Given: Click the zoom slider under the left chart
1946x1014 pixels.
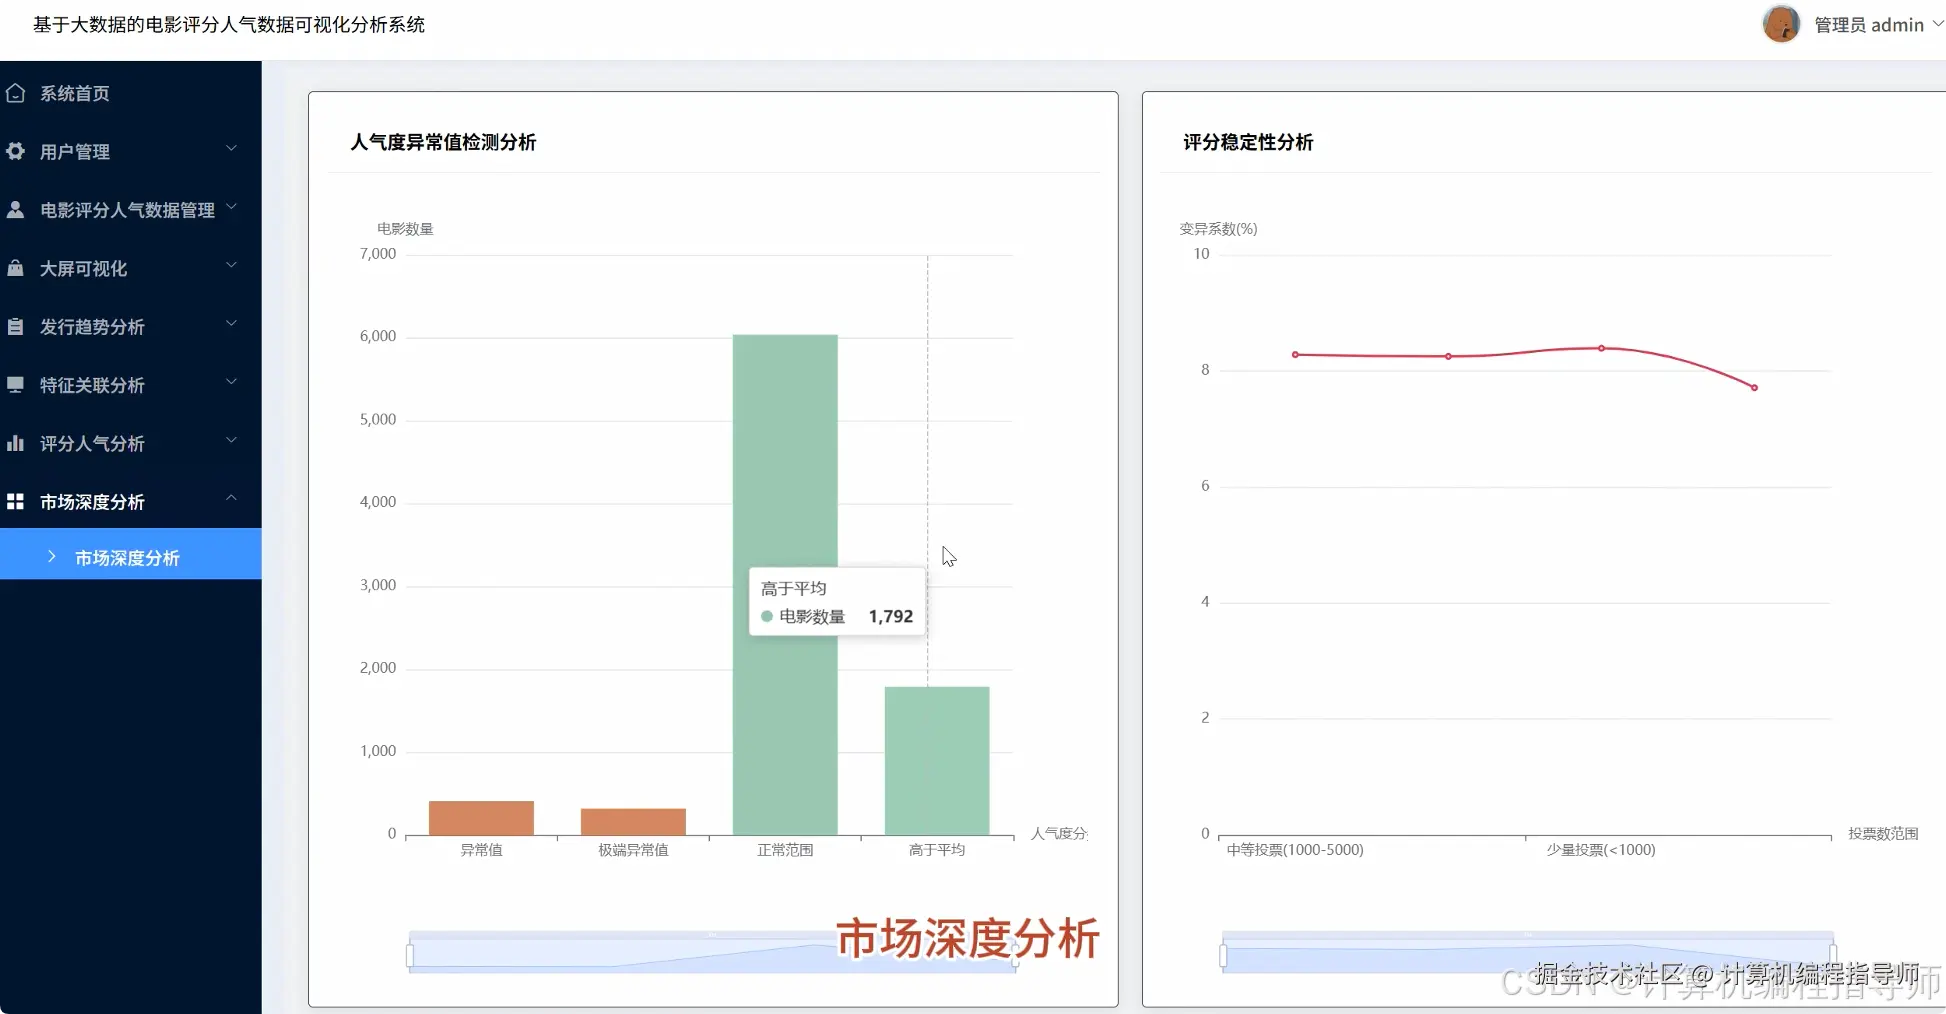Looking at the screenshot, I should pyautogui.click(x=710, y=951).
